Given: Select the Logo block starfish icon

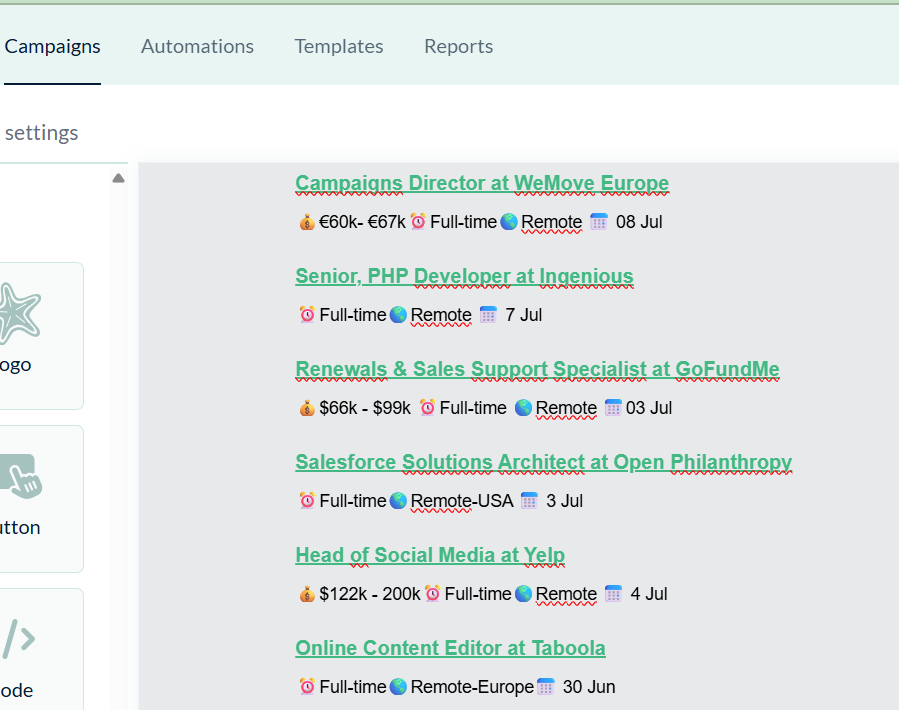Looking at the screenshot, I should pyautogui.click(x=19, y=313).
